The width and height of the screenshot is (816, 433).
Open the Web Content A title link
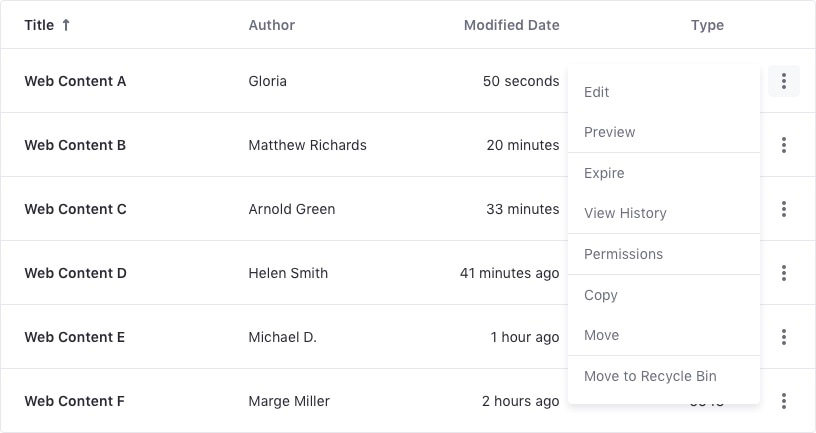pos(75,81)
